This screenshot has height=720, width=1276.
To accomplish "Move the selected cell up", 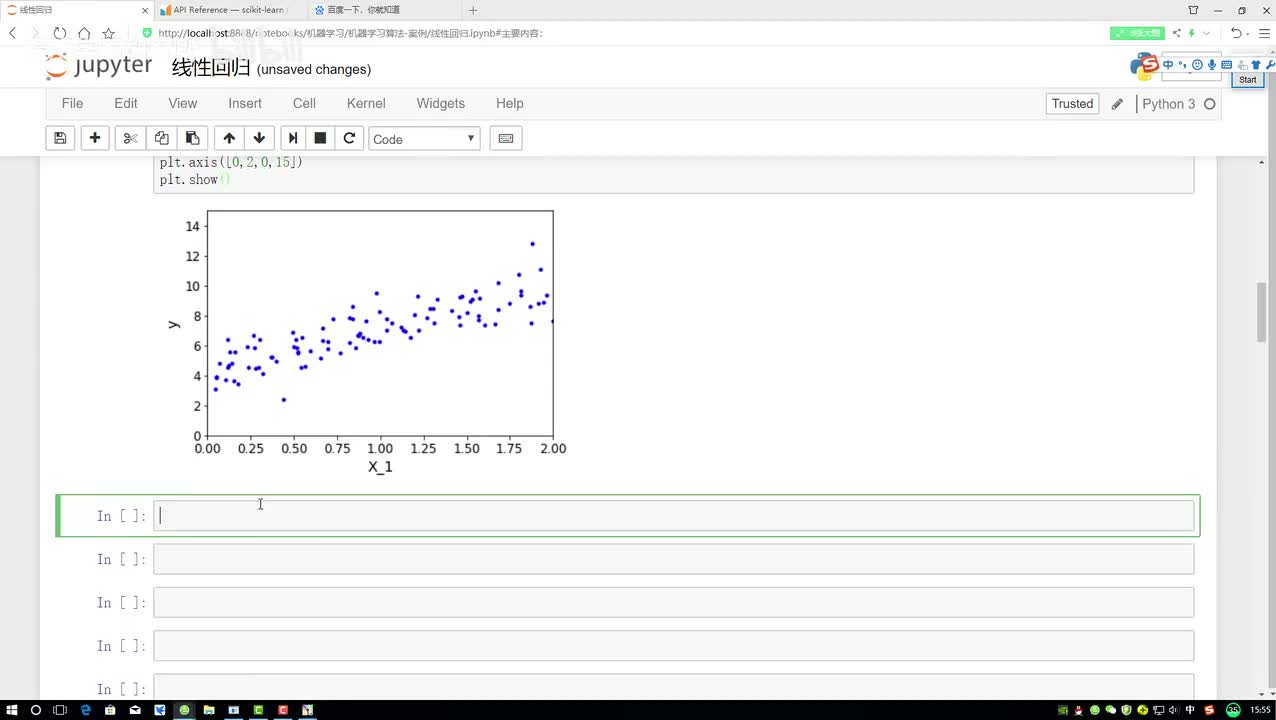I will 229,138.
